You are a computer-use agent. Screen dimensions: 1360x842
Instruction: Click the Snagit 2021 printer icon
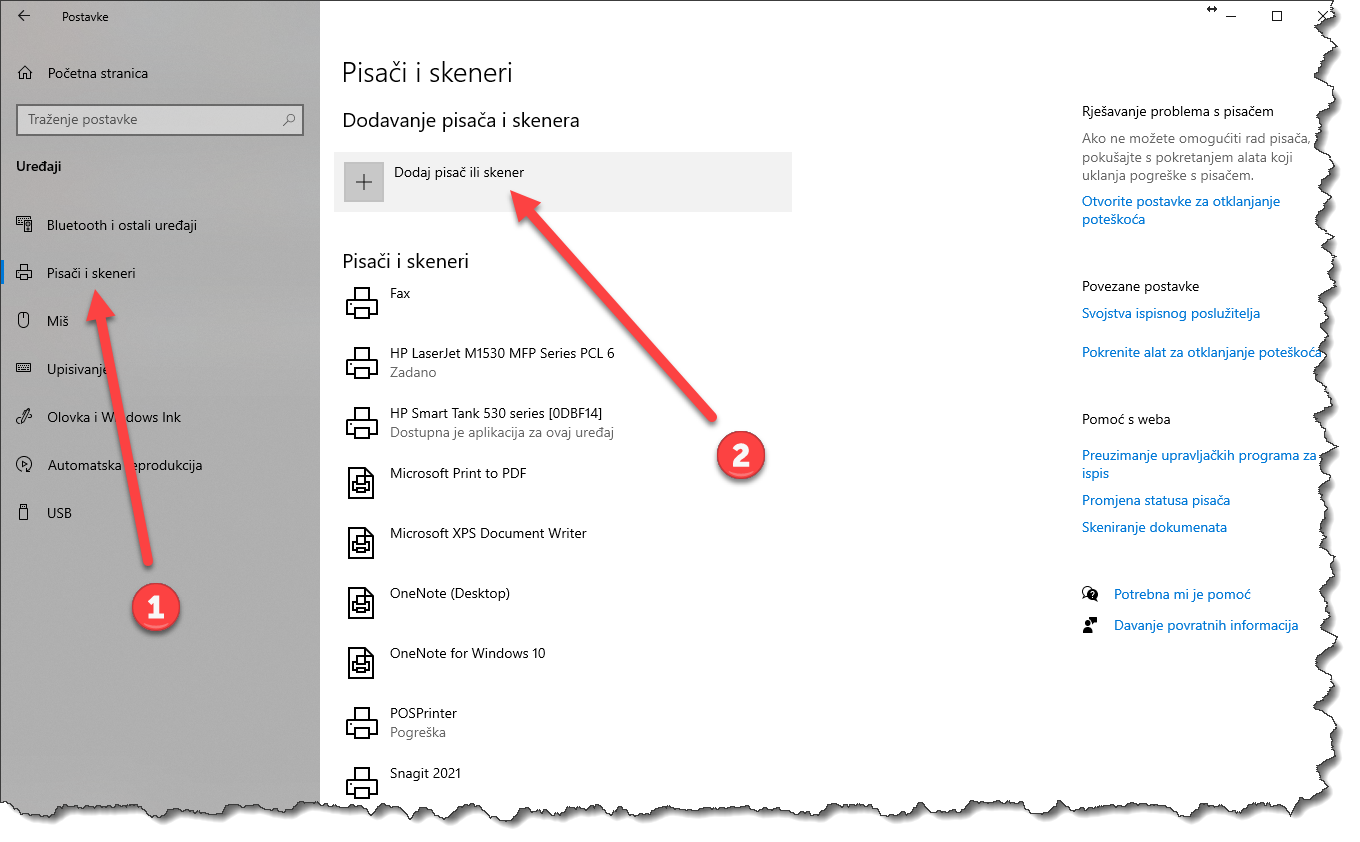[x=361, y=781]
